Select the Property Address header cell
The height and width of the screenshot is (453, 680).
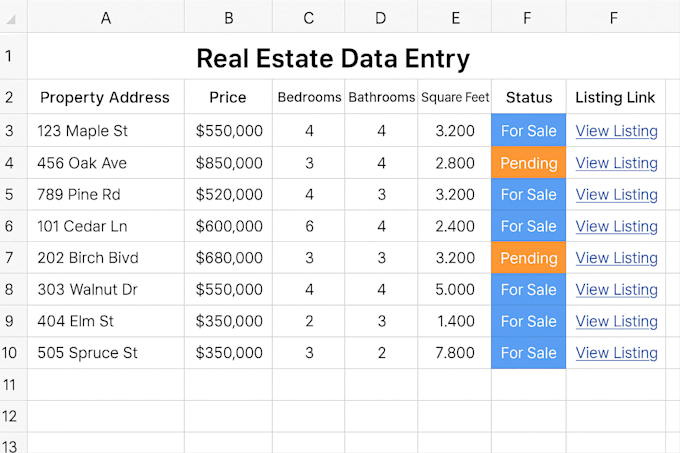106,97
